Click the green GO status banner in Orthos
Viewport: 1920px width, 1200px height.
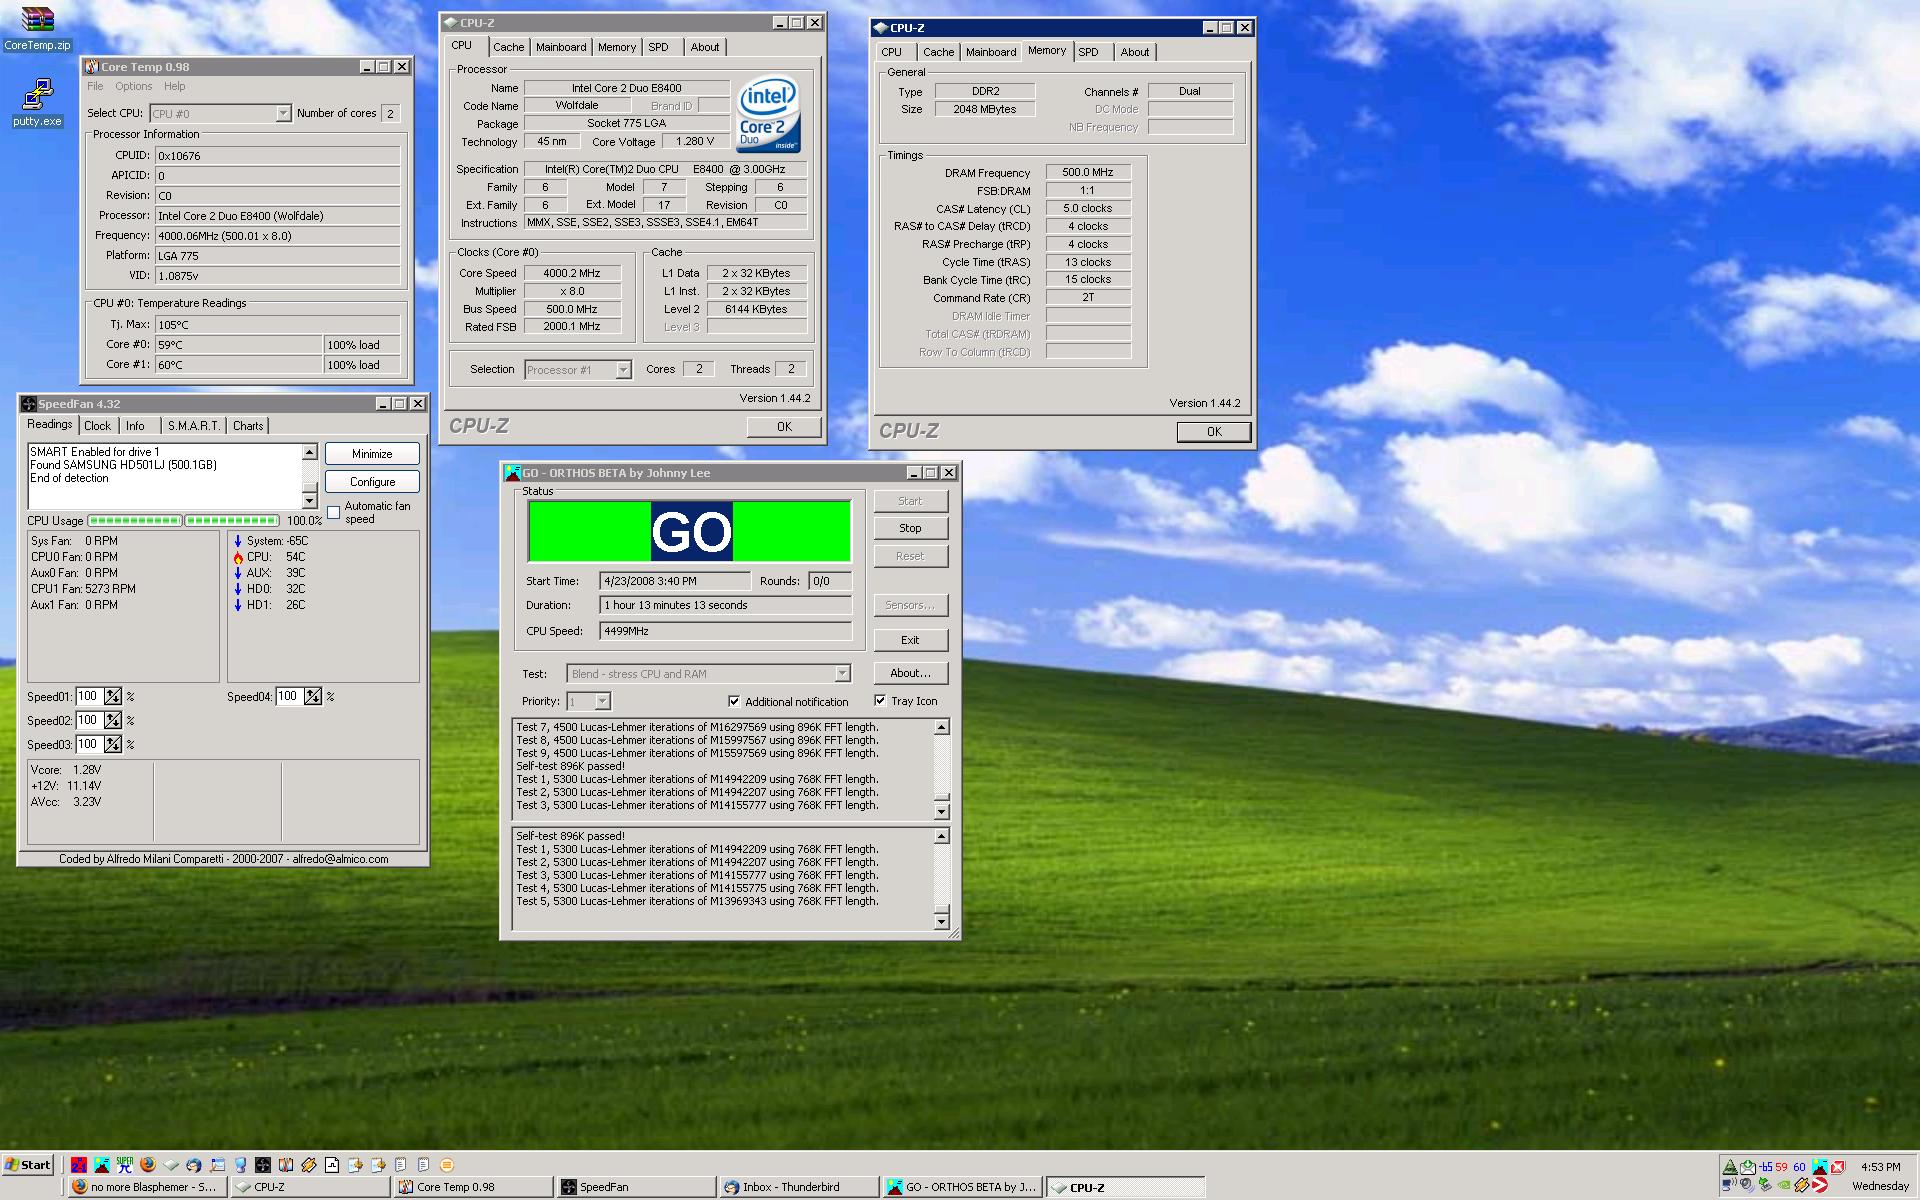[x=690, y=531]
